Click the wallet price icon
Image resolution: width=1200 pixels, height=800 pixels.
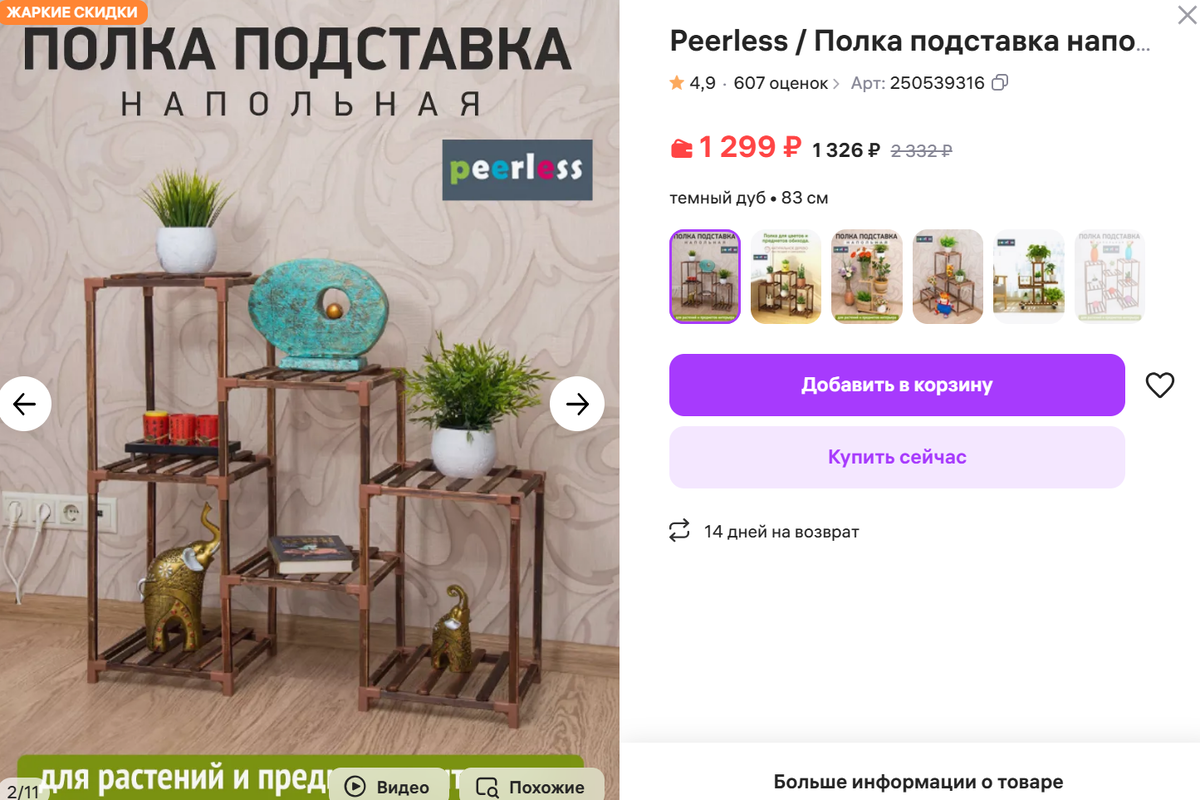tap(681, 149)
